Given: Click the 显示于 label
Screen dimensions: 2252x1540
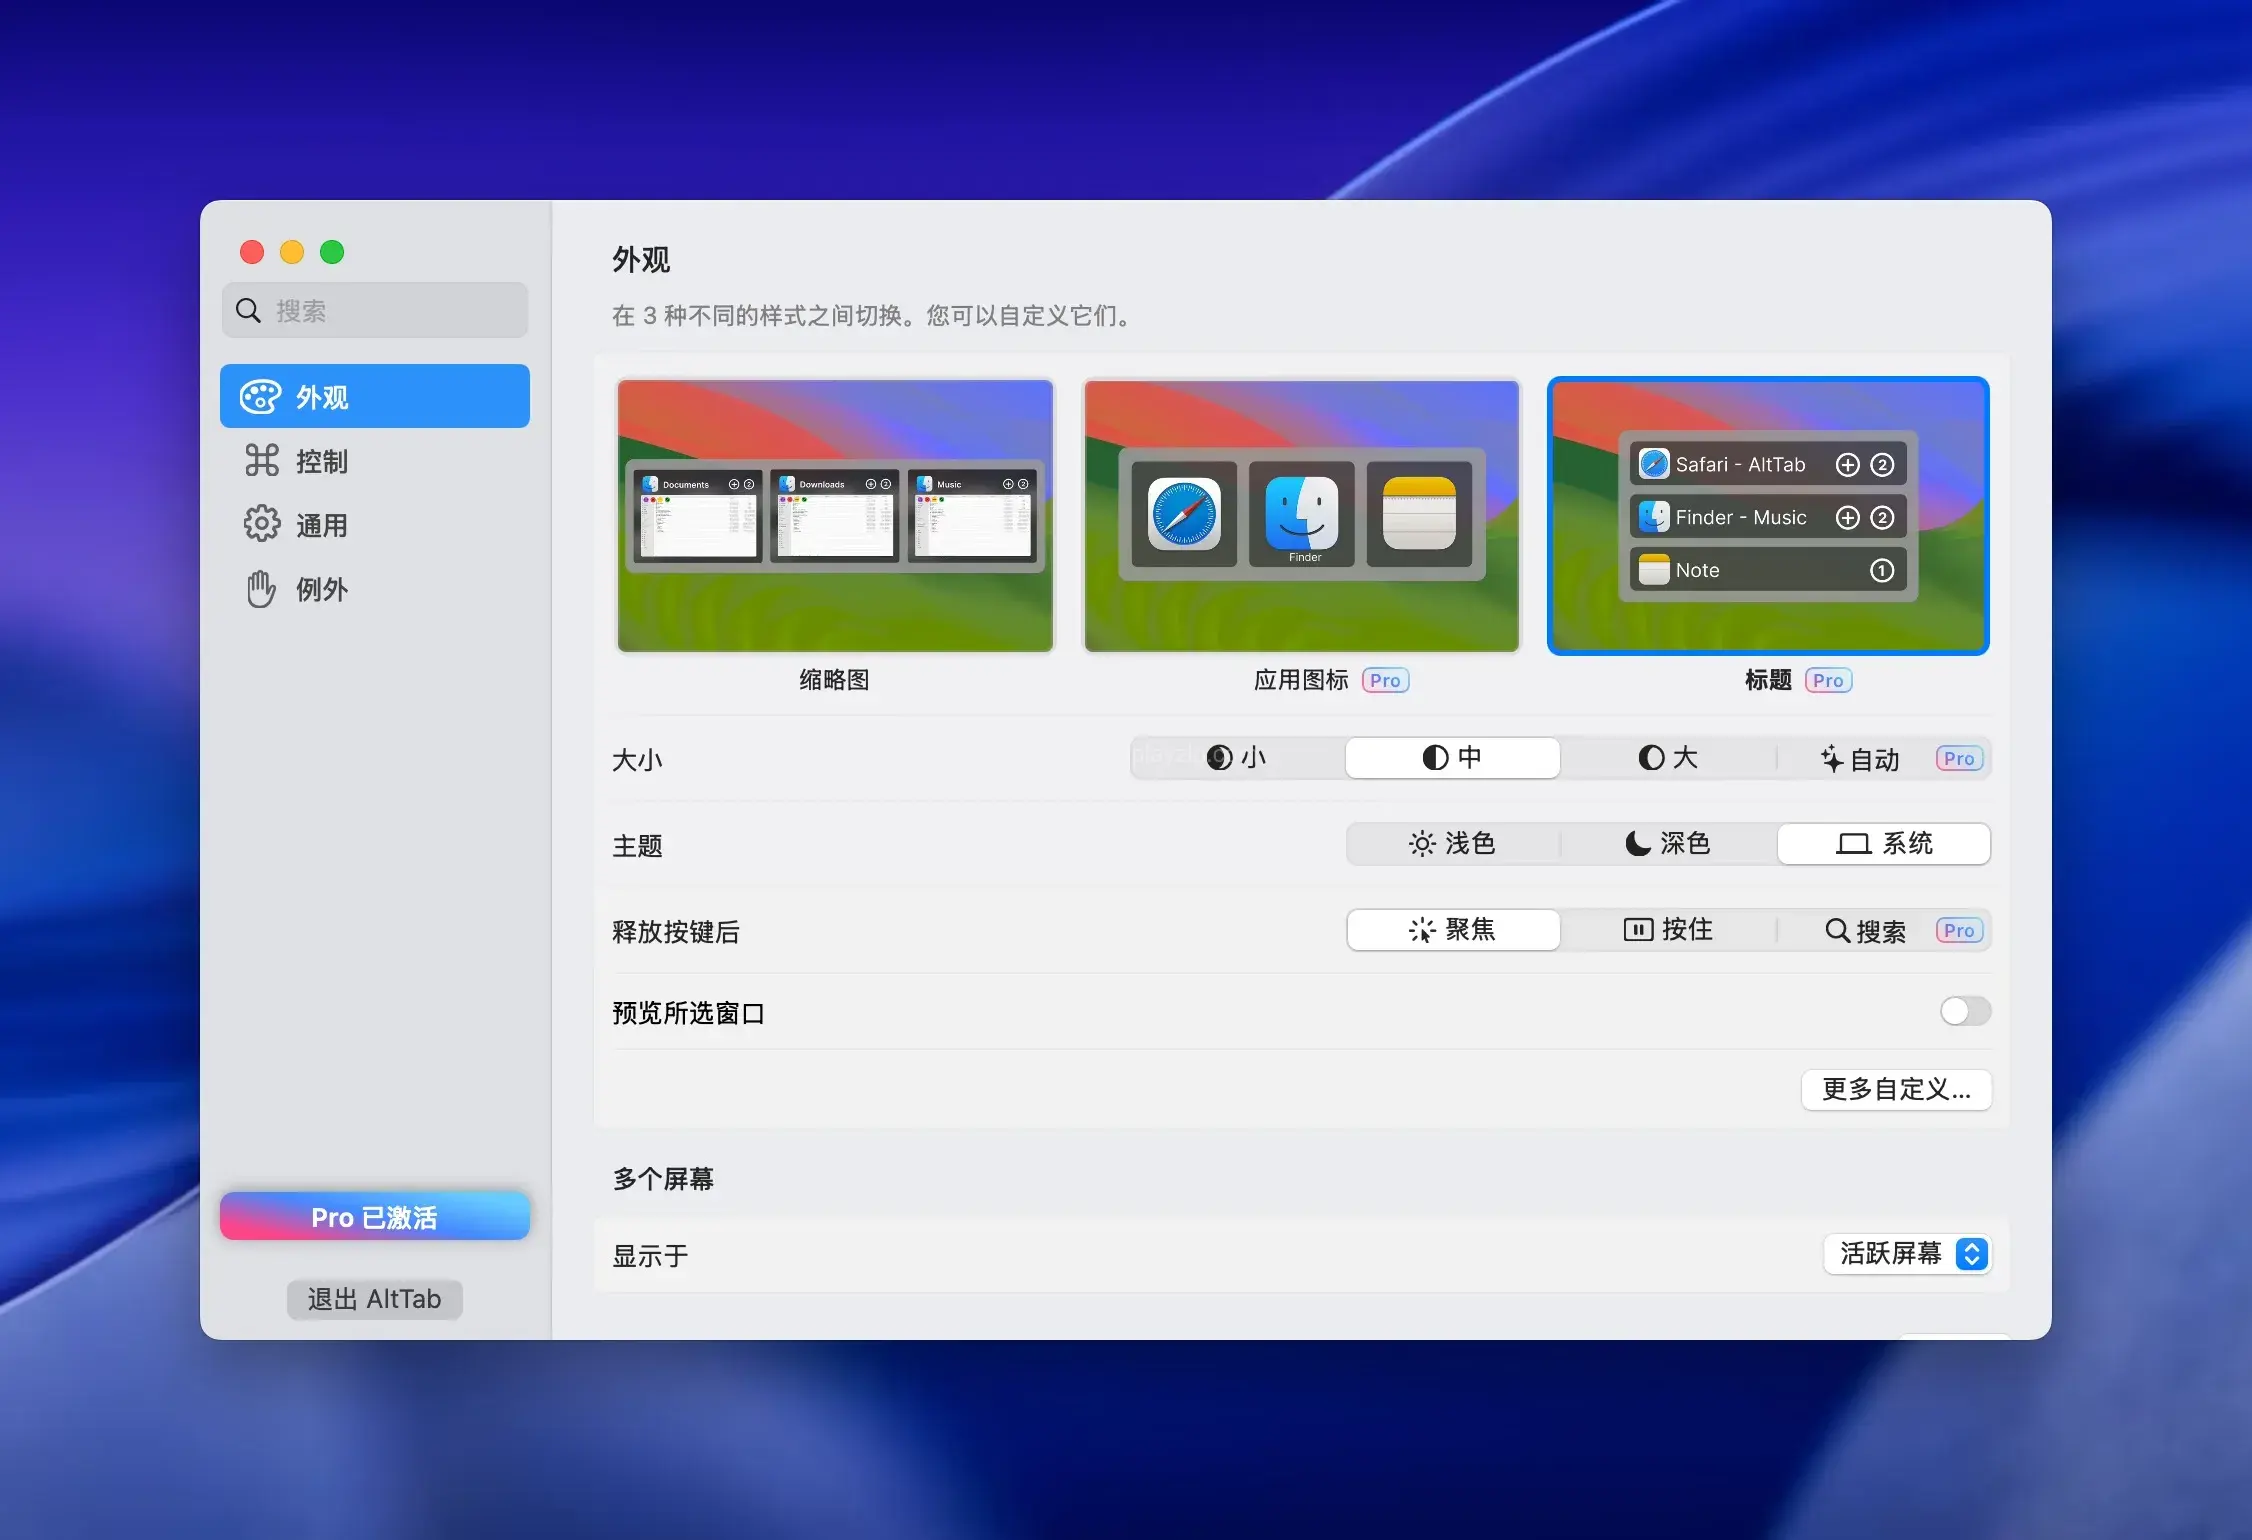Looking at the screenshot, I should point(650,1256).
